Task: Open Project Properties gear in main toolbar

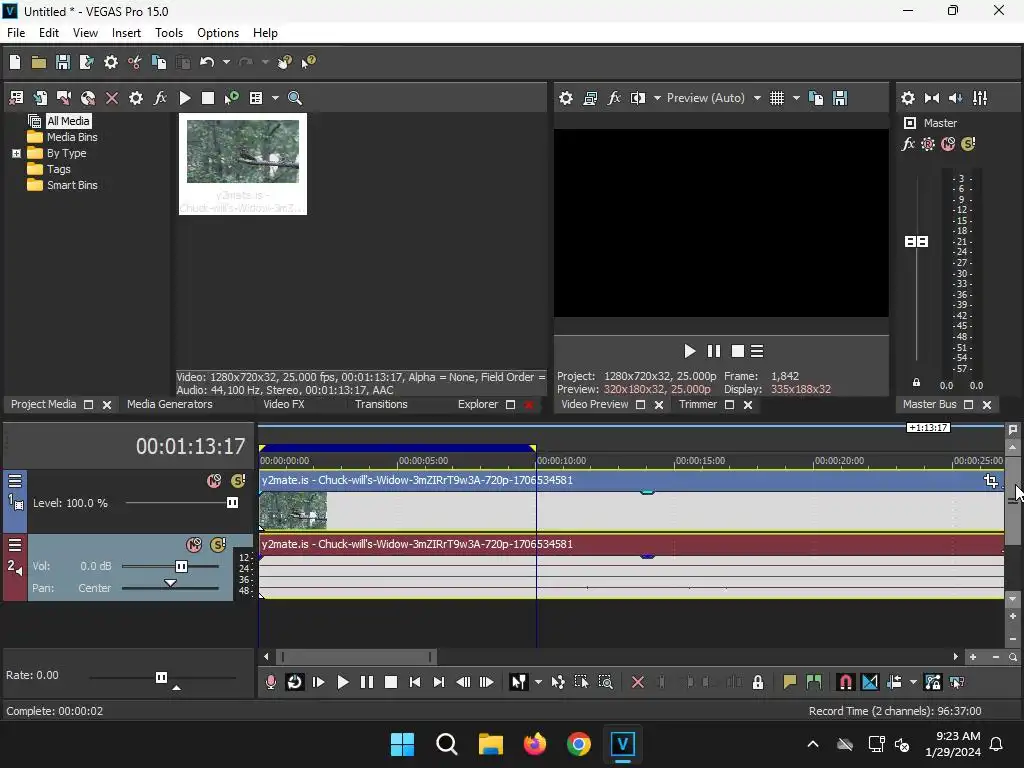Action: 111,62
